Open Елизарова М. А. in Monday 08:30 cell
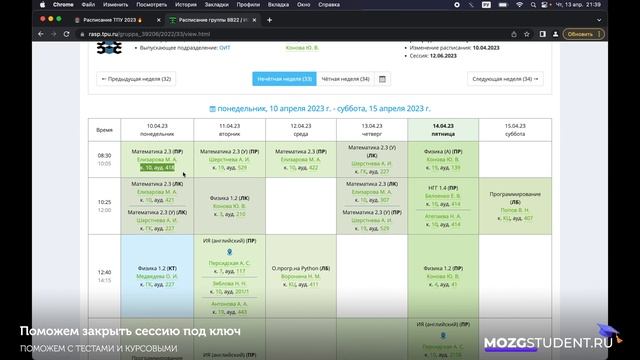The width and height of the screenshot is (640, 360). click(x=157, y=160)
